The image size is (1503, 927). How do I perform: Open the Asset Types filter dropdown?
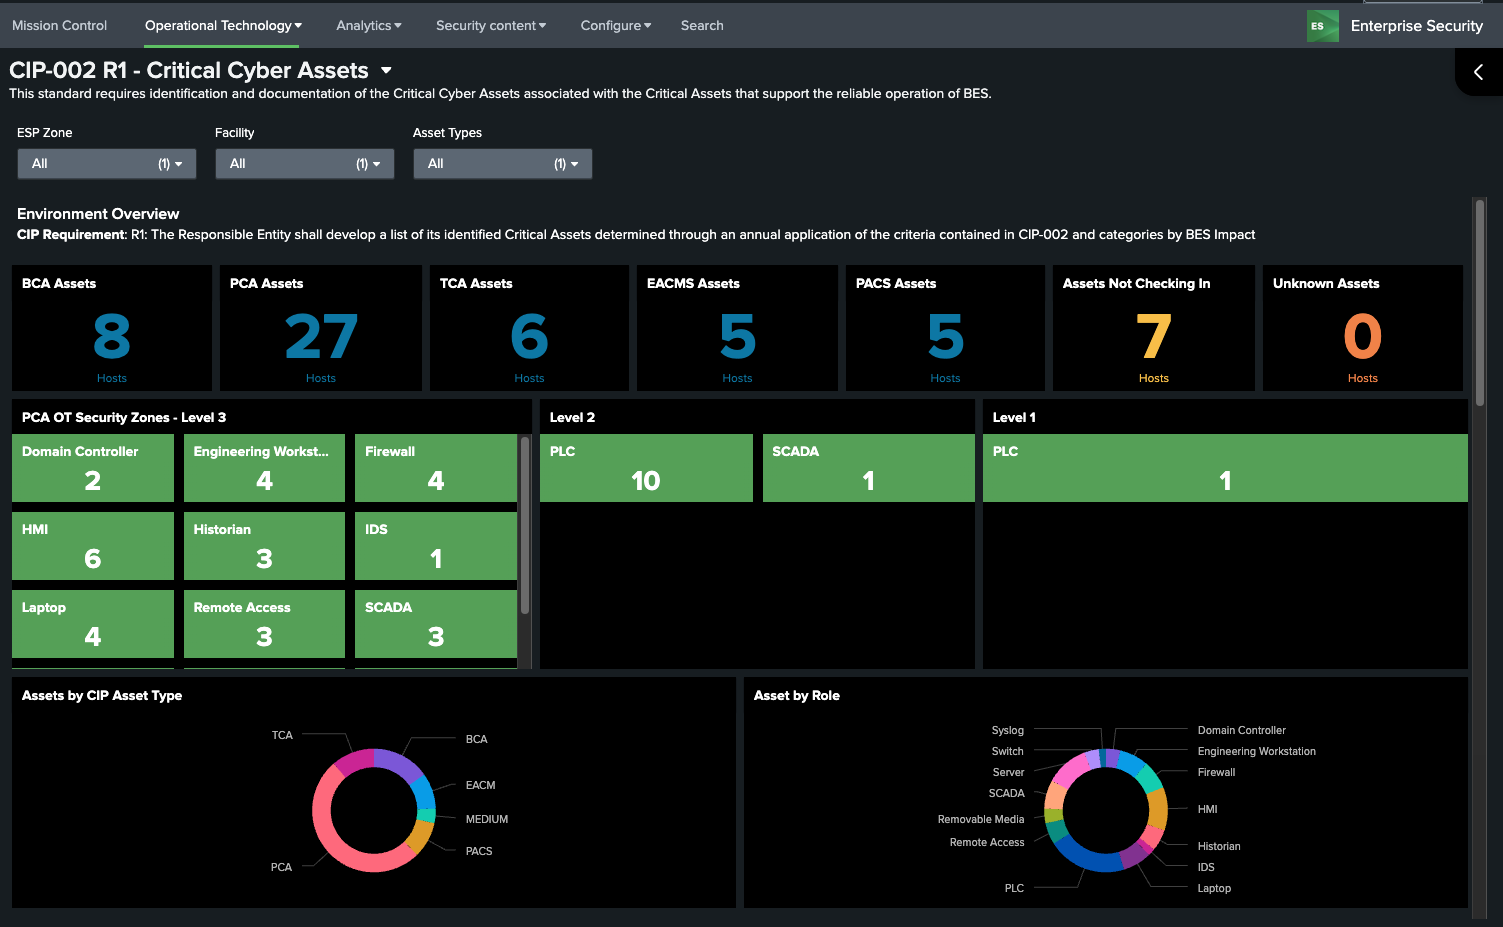(502, 164)
